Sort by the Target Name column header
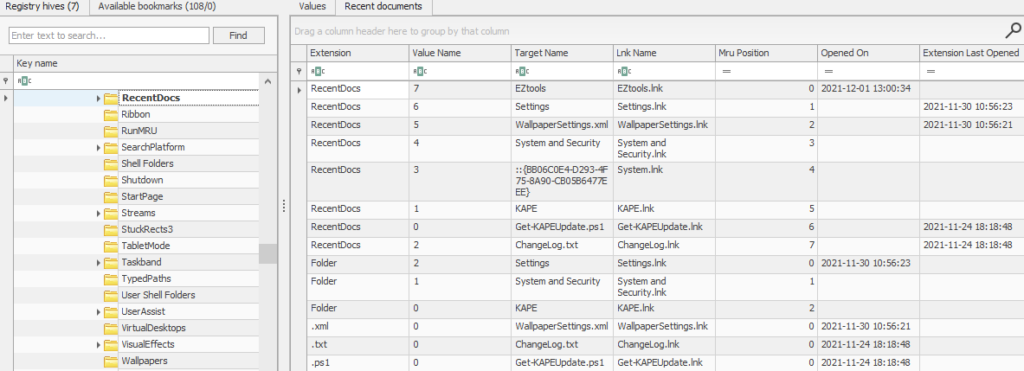Viewport: 1024px width, 371px height. pyautogui.click(x=562, y=53)
